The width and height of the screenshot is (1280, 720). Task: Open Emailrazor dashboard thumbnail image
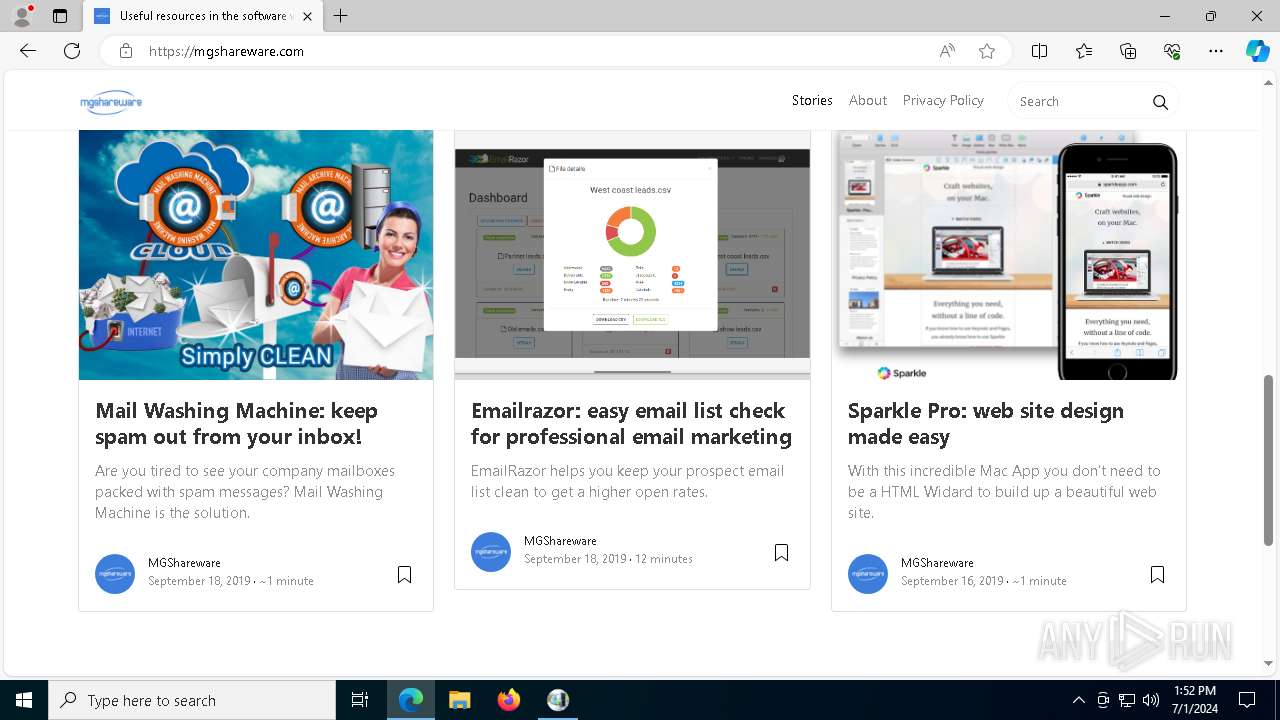(x=632, y=255)
